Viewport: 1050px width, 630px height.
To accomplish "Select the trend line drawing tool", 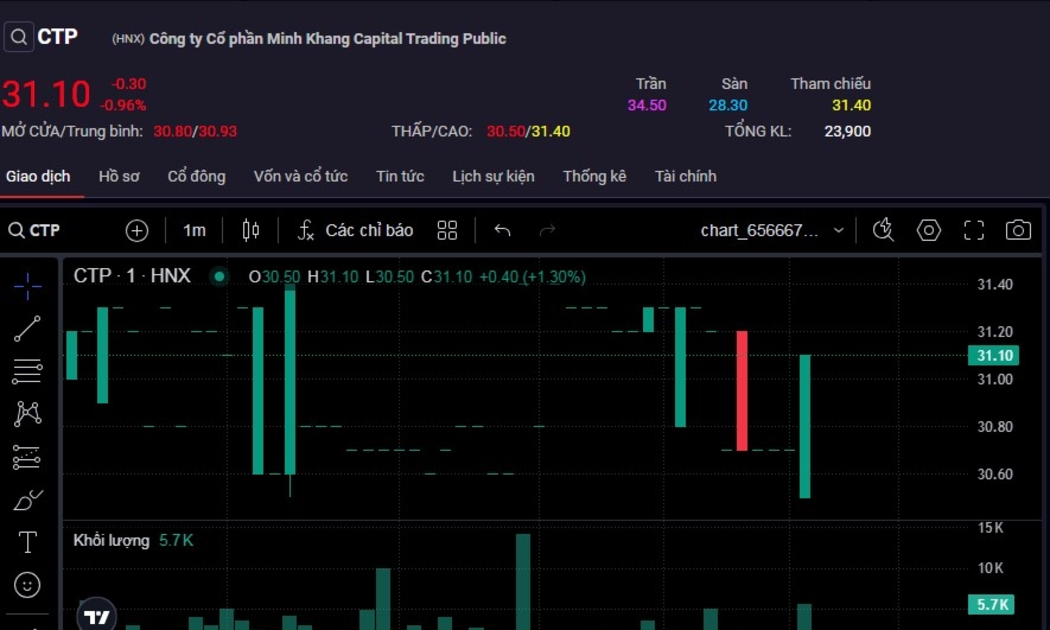I will pyautogui.click(x=28, y=329).
